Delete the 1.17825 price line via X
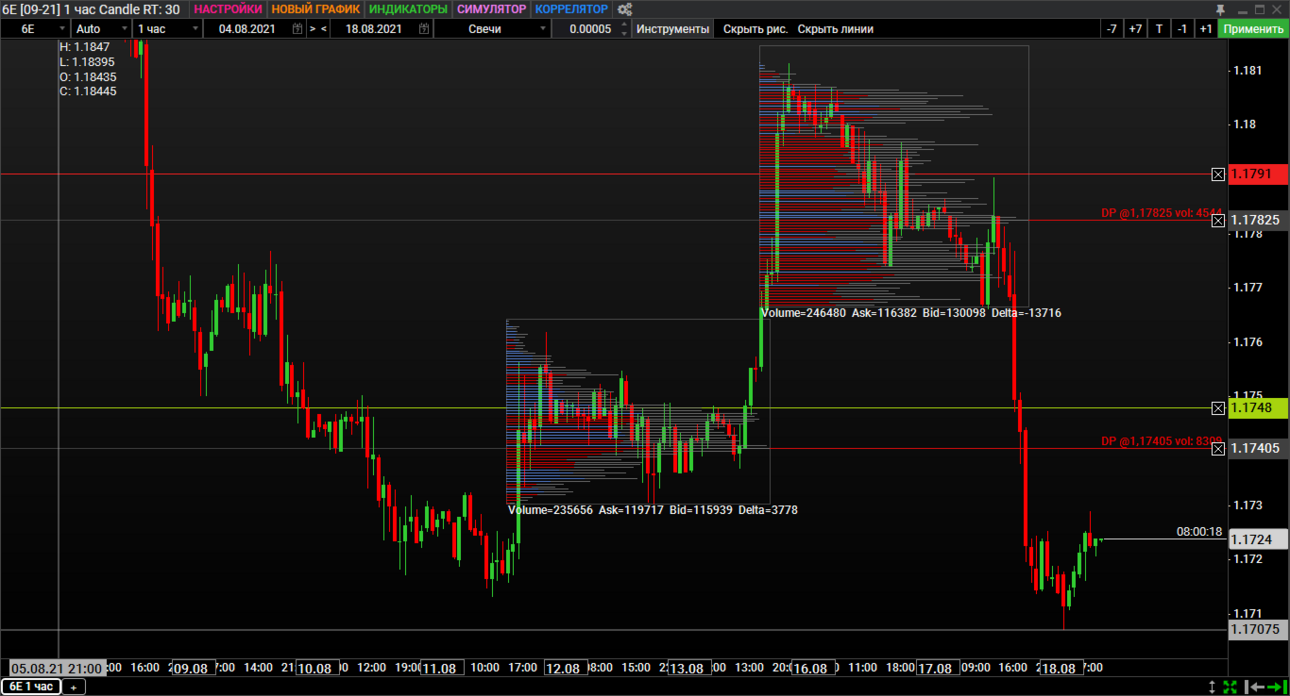 (x=1218, y=220)
